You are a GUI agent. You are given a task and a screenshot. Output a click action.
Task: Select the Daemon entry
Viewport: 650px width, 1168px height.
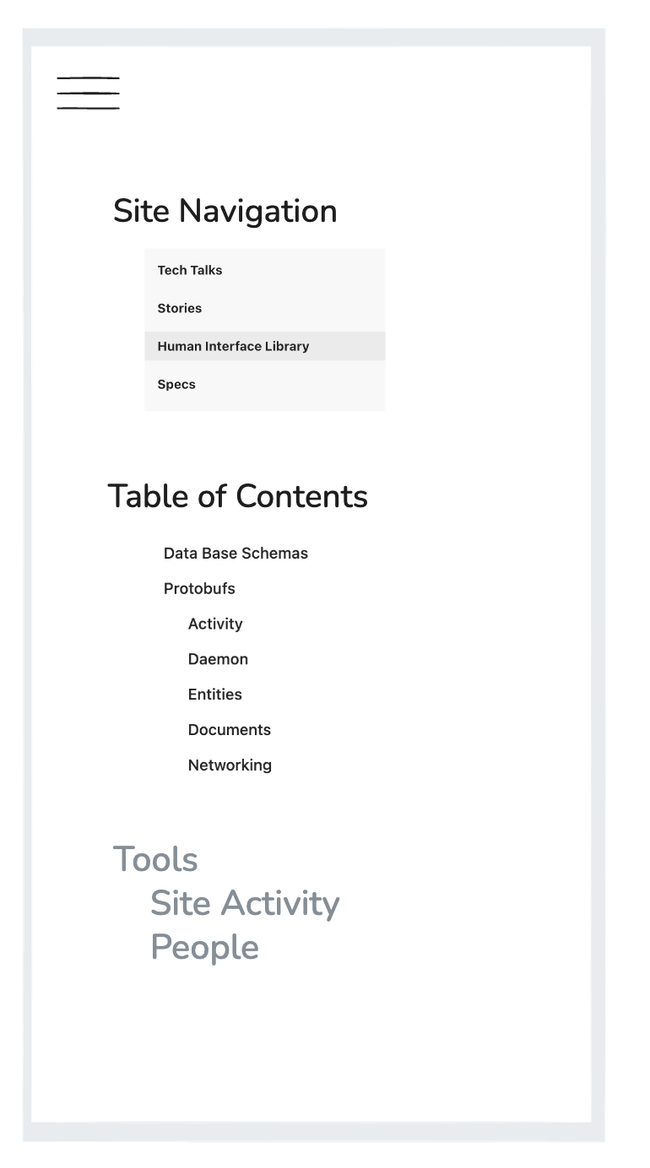coord(218,659)
